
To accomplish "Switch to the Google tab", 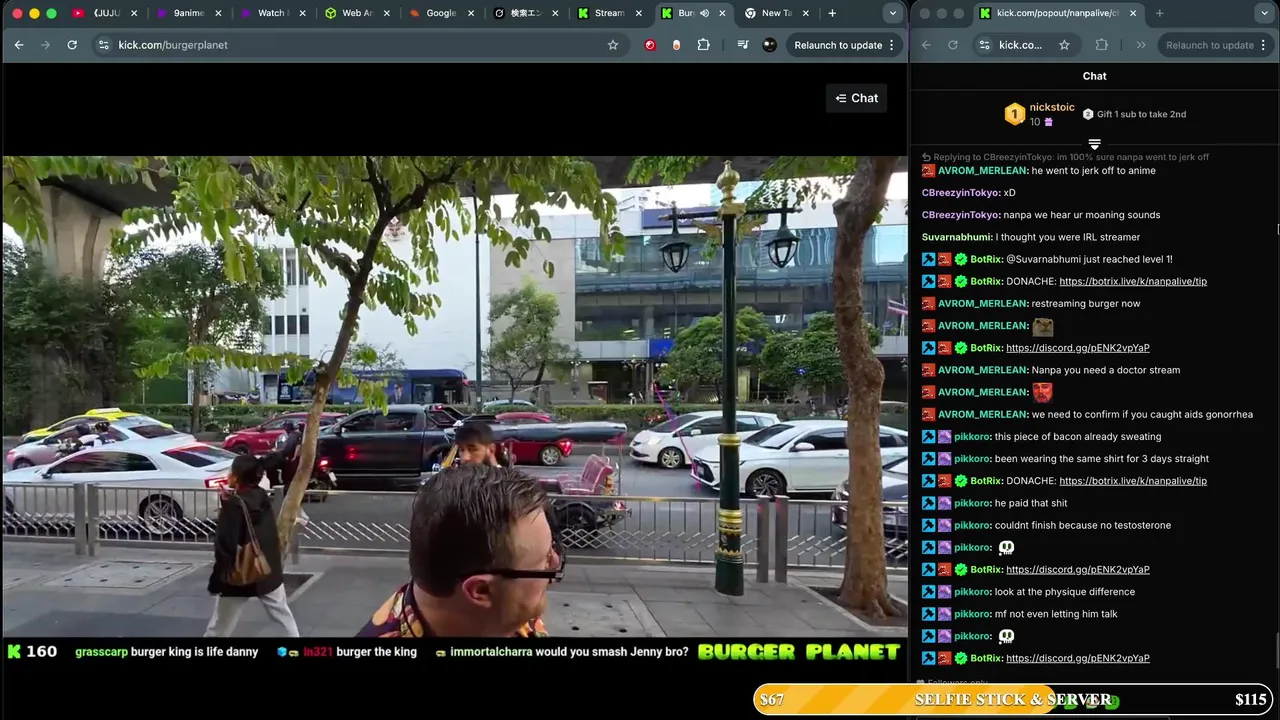I will point(440,13).
